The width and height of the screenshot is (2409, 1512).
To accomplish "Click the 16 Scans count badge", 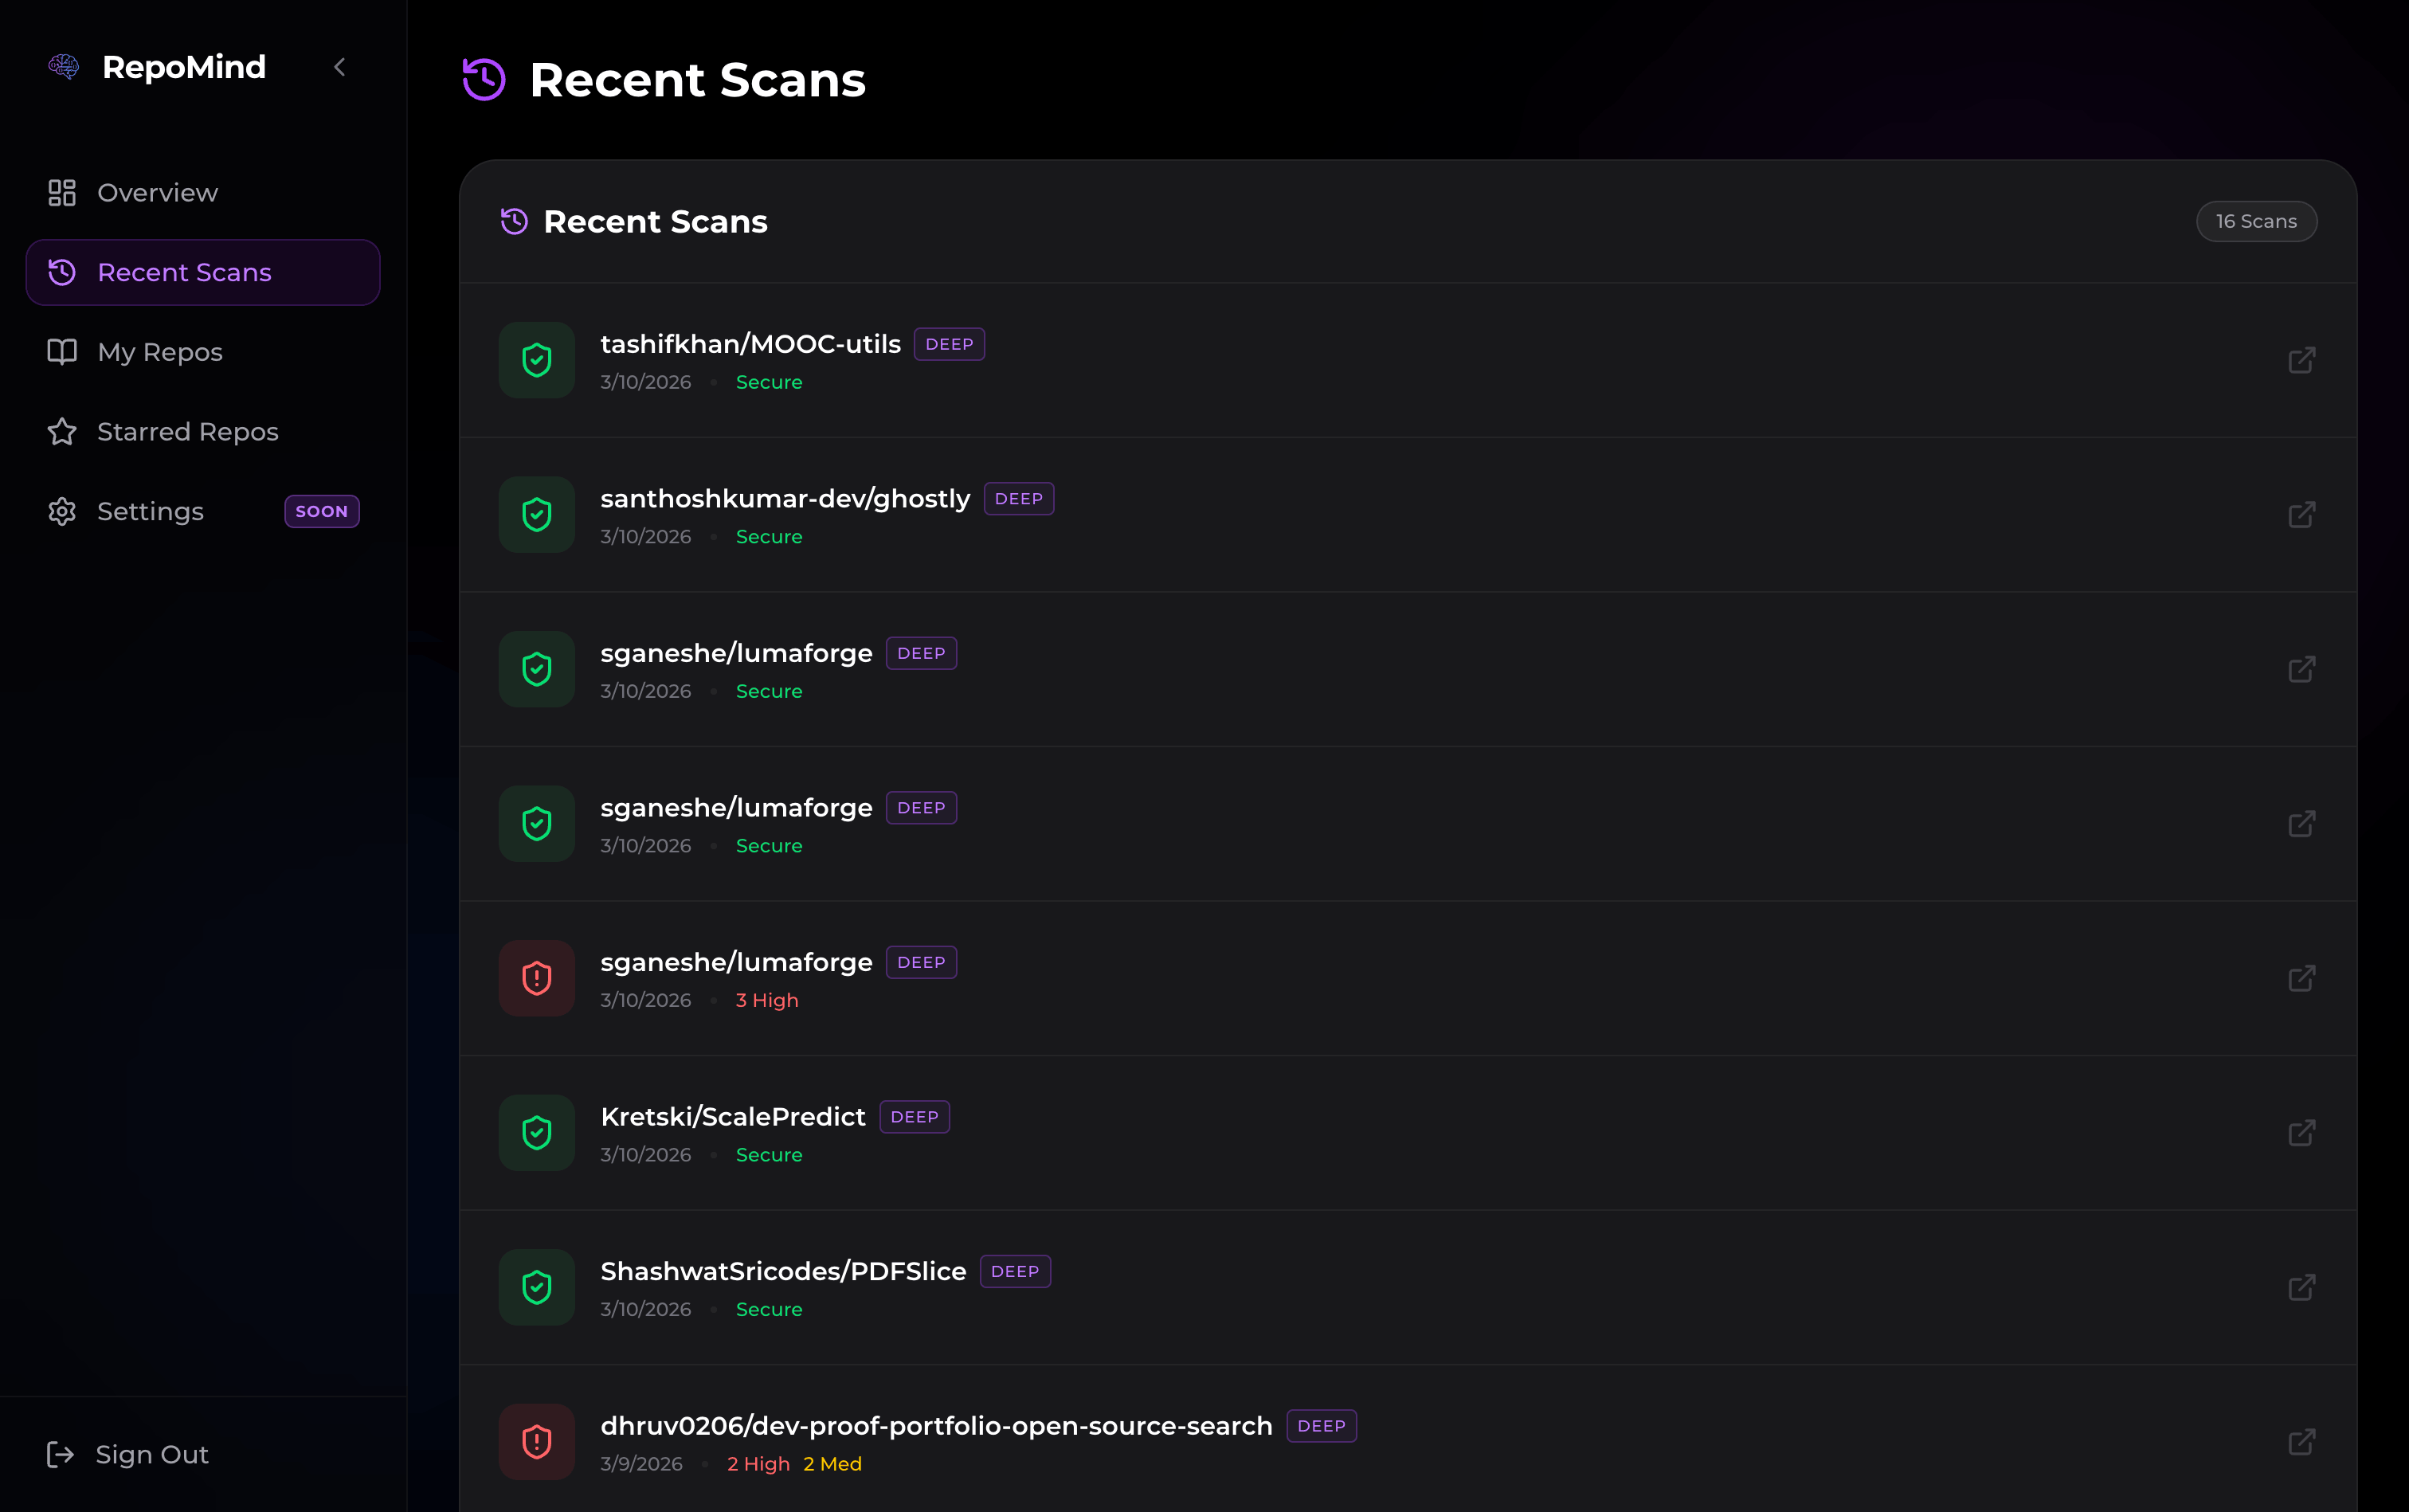I will coord(2256,221).
